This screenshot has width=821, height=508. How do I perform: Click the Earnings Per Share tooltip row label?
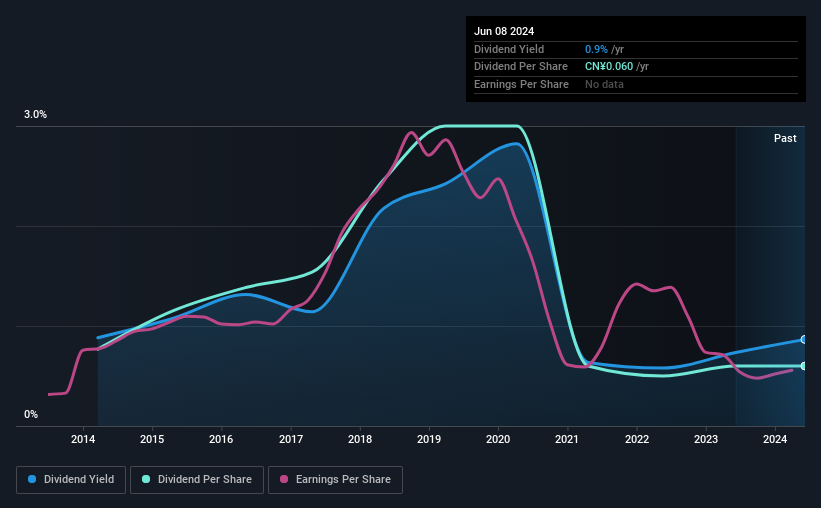(x=521, y=84)
